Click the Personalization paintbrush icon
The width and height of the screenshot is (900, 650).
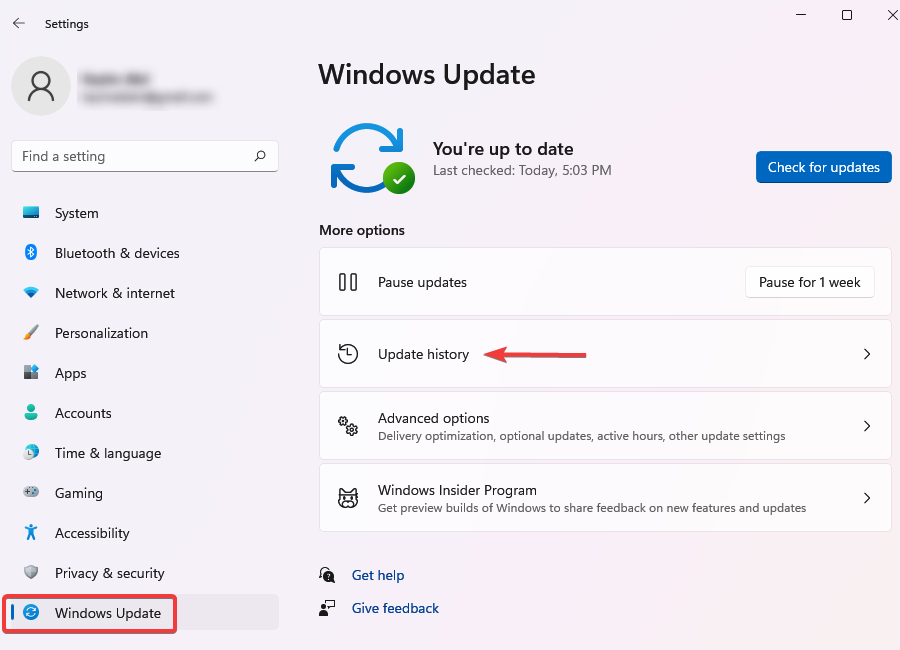tap(31, 332)
